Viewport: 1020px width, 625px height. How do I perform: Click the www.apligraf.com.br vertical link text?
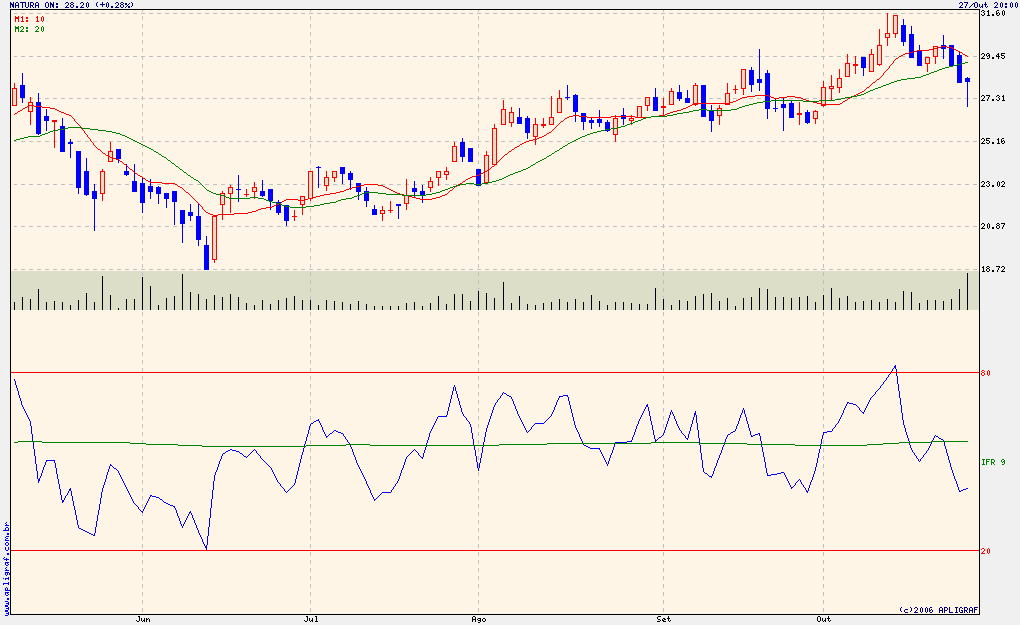pos(6,568)
